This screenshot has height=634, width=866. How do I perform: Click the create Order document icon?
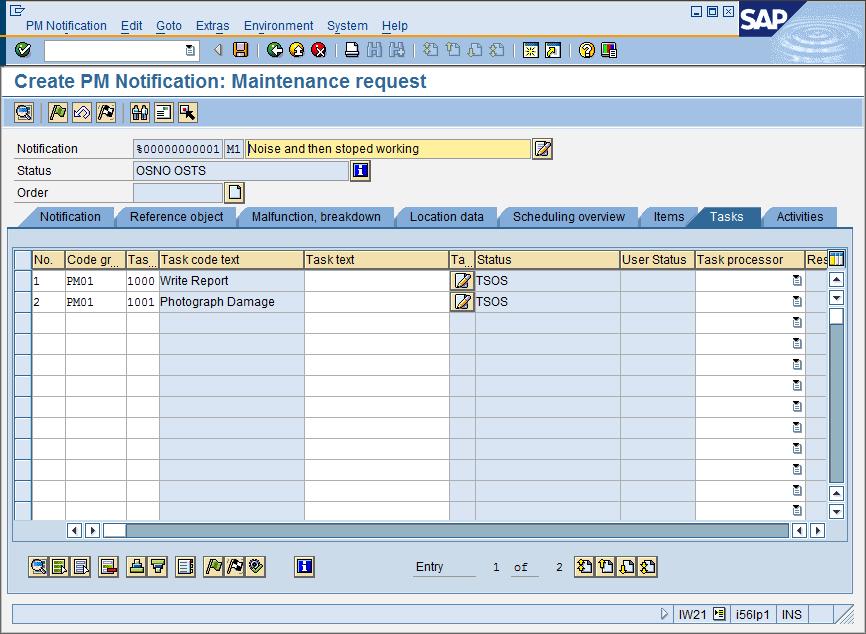[x=234, y=193]
